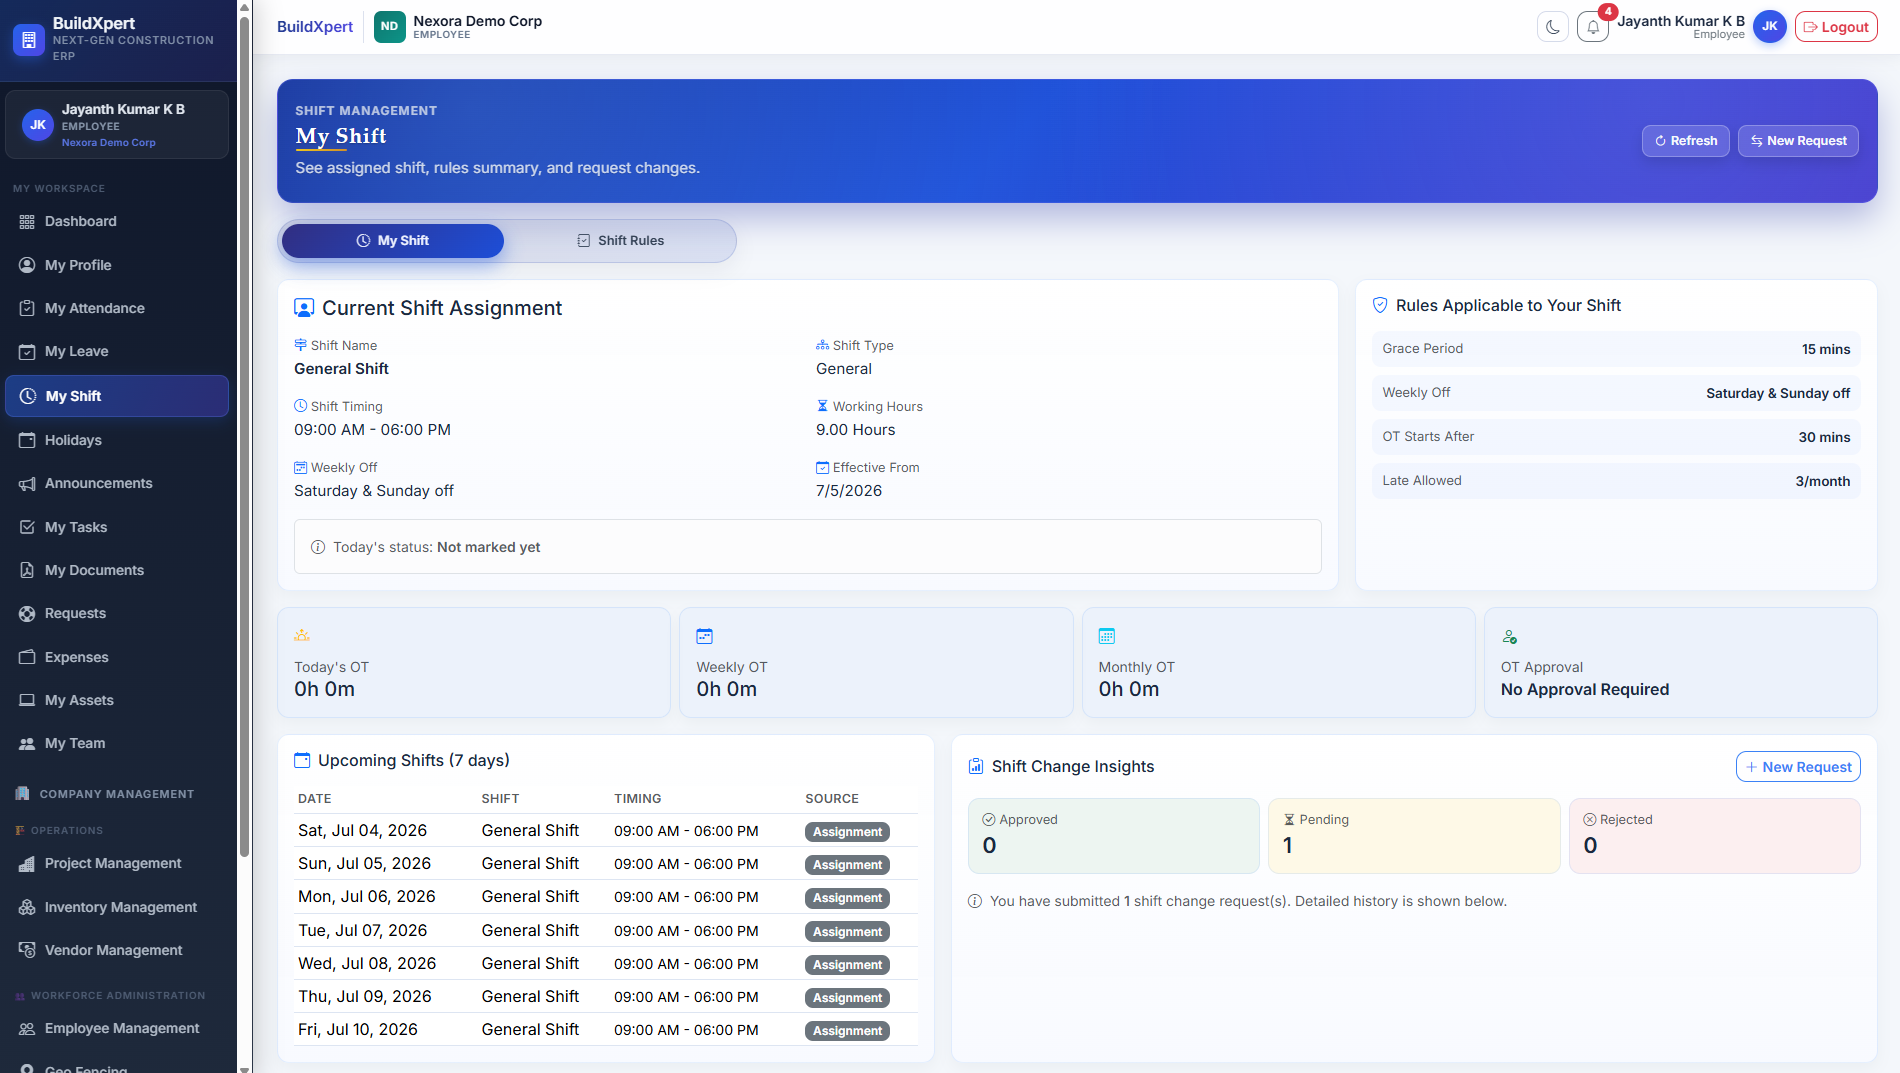The height and width of the screenshot is (1073, 1900).
Task: Open Inventory Management in sidebar
Action: pos(117,907)
